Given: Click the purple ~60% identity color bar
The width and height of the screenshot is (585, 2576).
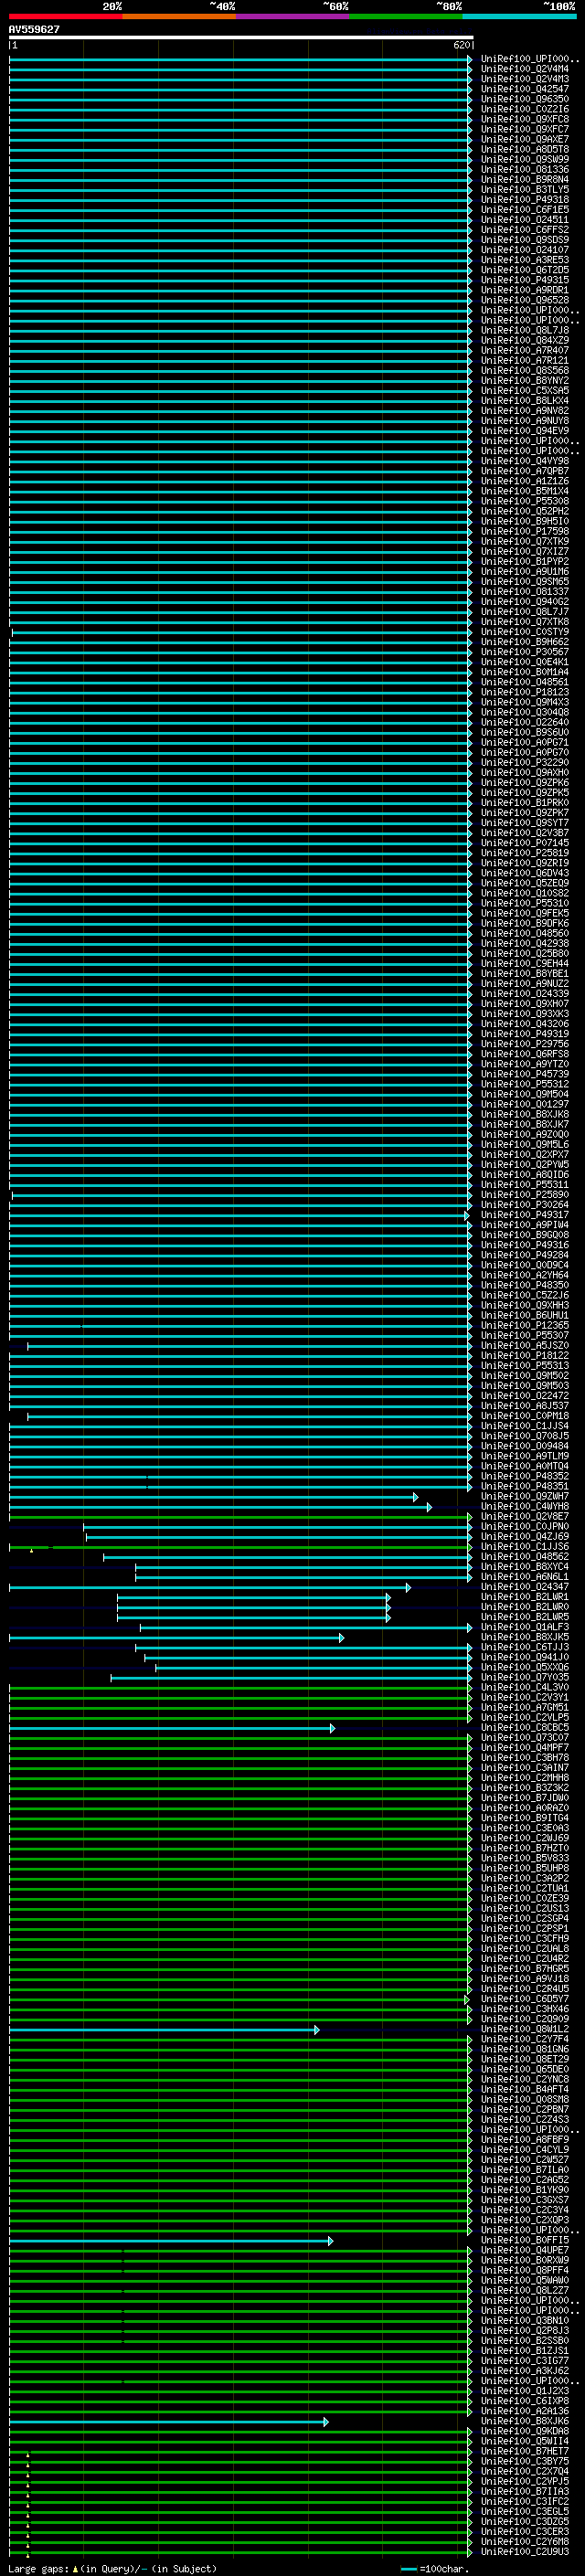Looking at the screenshot, I should coord(293,16).
